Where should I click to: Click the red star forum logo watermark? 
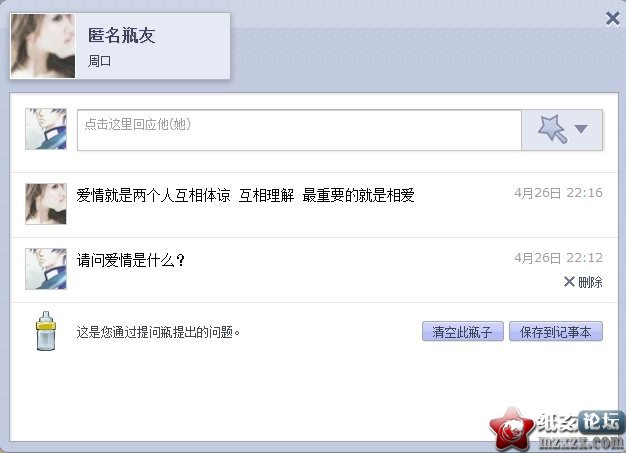click(512, 429)
